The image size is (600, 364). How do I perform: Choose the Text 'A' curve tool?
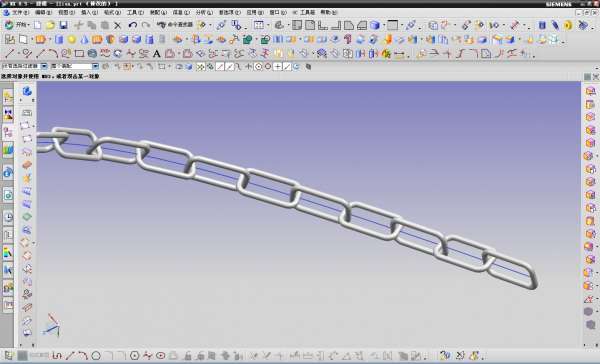point(156,54)
